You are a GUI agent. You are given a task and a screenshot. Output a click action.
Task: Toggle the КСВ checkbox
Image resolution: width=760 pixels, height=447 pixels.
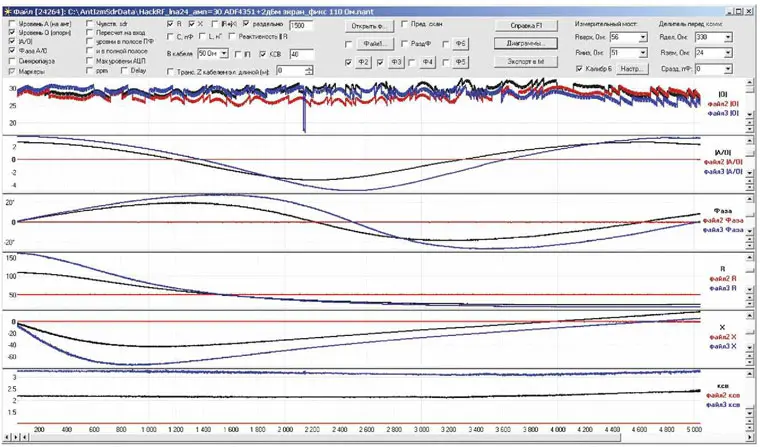click(264, 53)
